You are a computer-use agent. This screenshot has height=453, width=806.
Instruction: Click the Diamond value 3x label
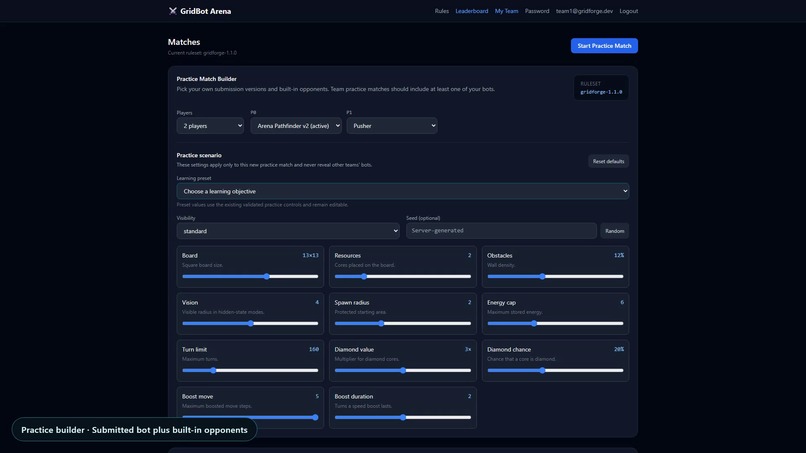tap(468, 349)
